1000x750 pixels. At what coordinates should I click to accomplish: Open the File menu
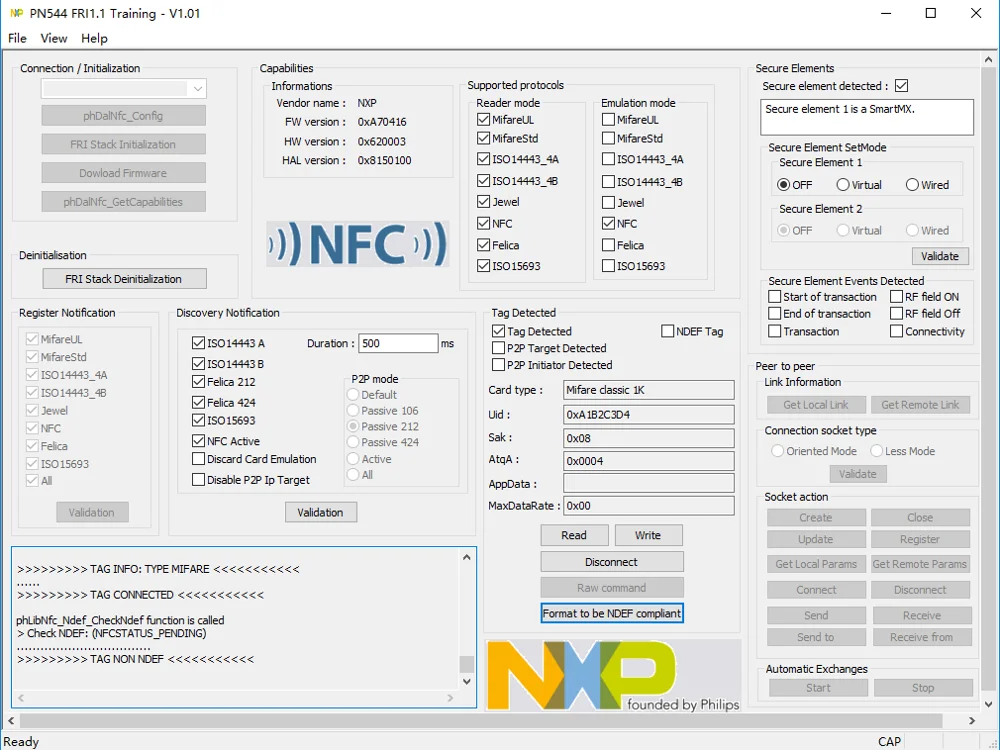tap(17, 38)
